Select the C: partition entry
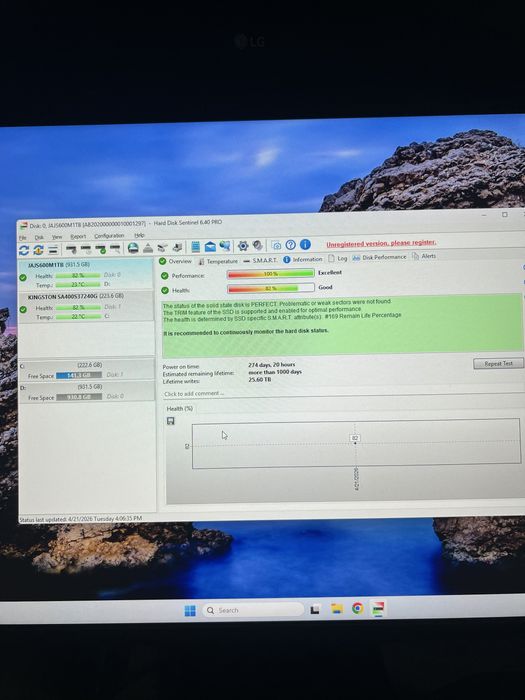 pos(87,371)
